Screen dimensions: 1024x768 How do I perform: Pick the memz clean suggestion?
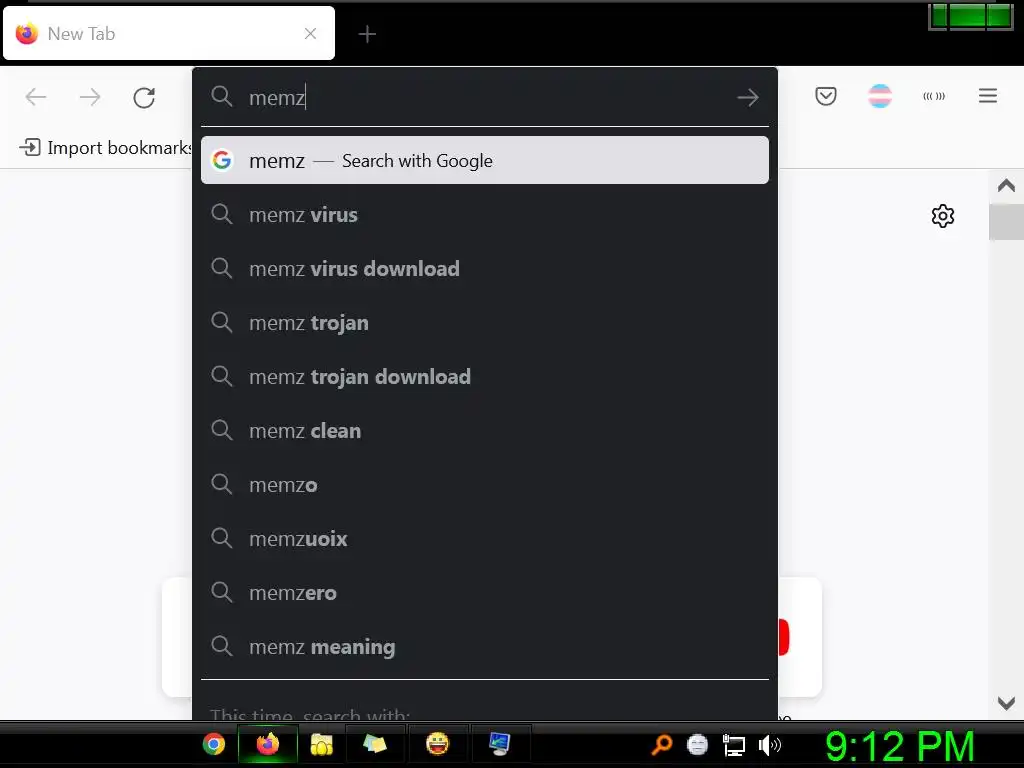coord(485,431)
